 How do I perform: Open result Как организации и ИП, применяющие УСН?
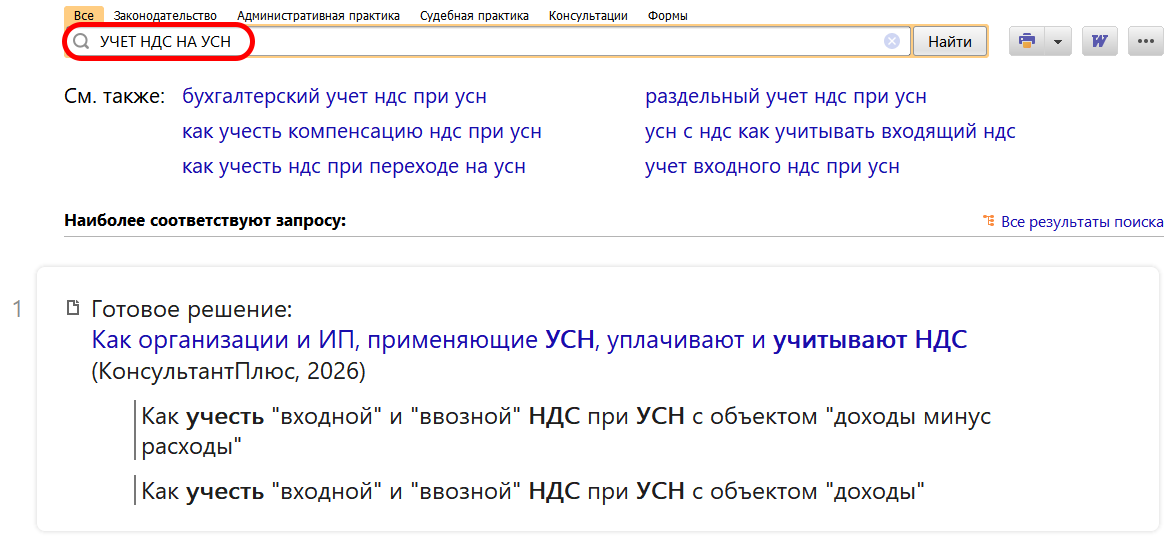pos(530,340)
